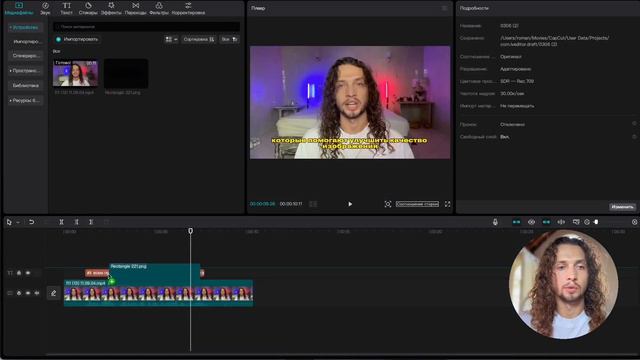Hide the main video track
Image resolution: width=640 pixels, height=360 pixels.
click(x=28, y=293)
